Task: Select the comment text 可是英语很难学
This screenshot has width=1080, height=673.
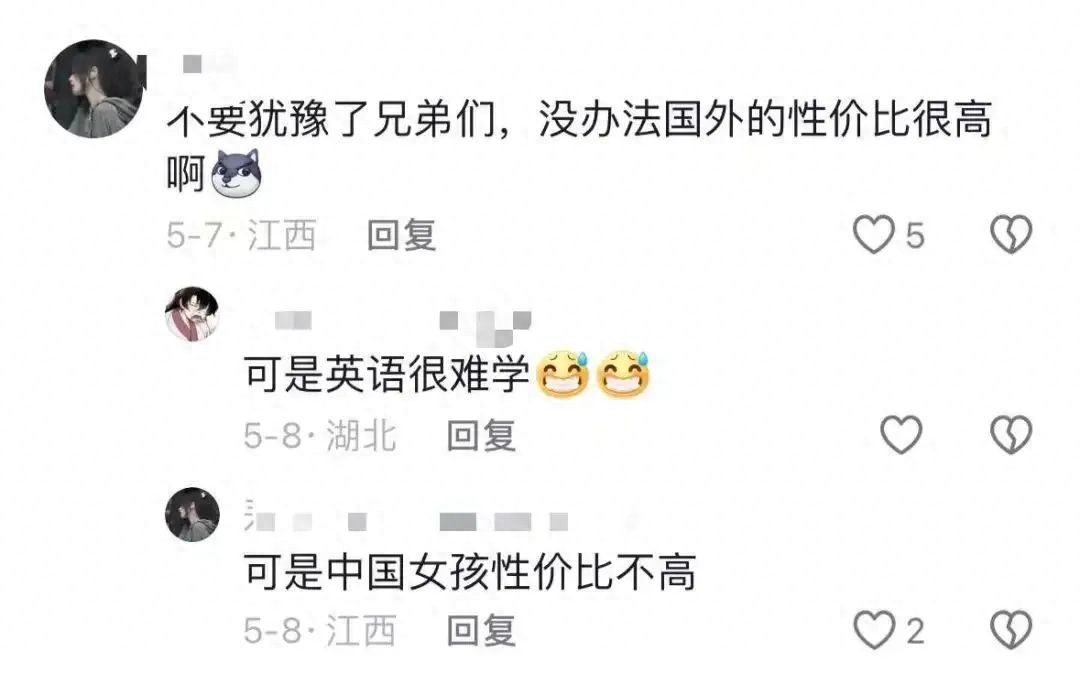Action: (x=386, y=375)
